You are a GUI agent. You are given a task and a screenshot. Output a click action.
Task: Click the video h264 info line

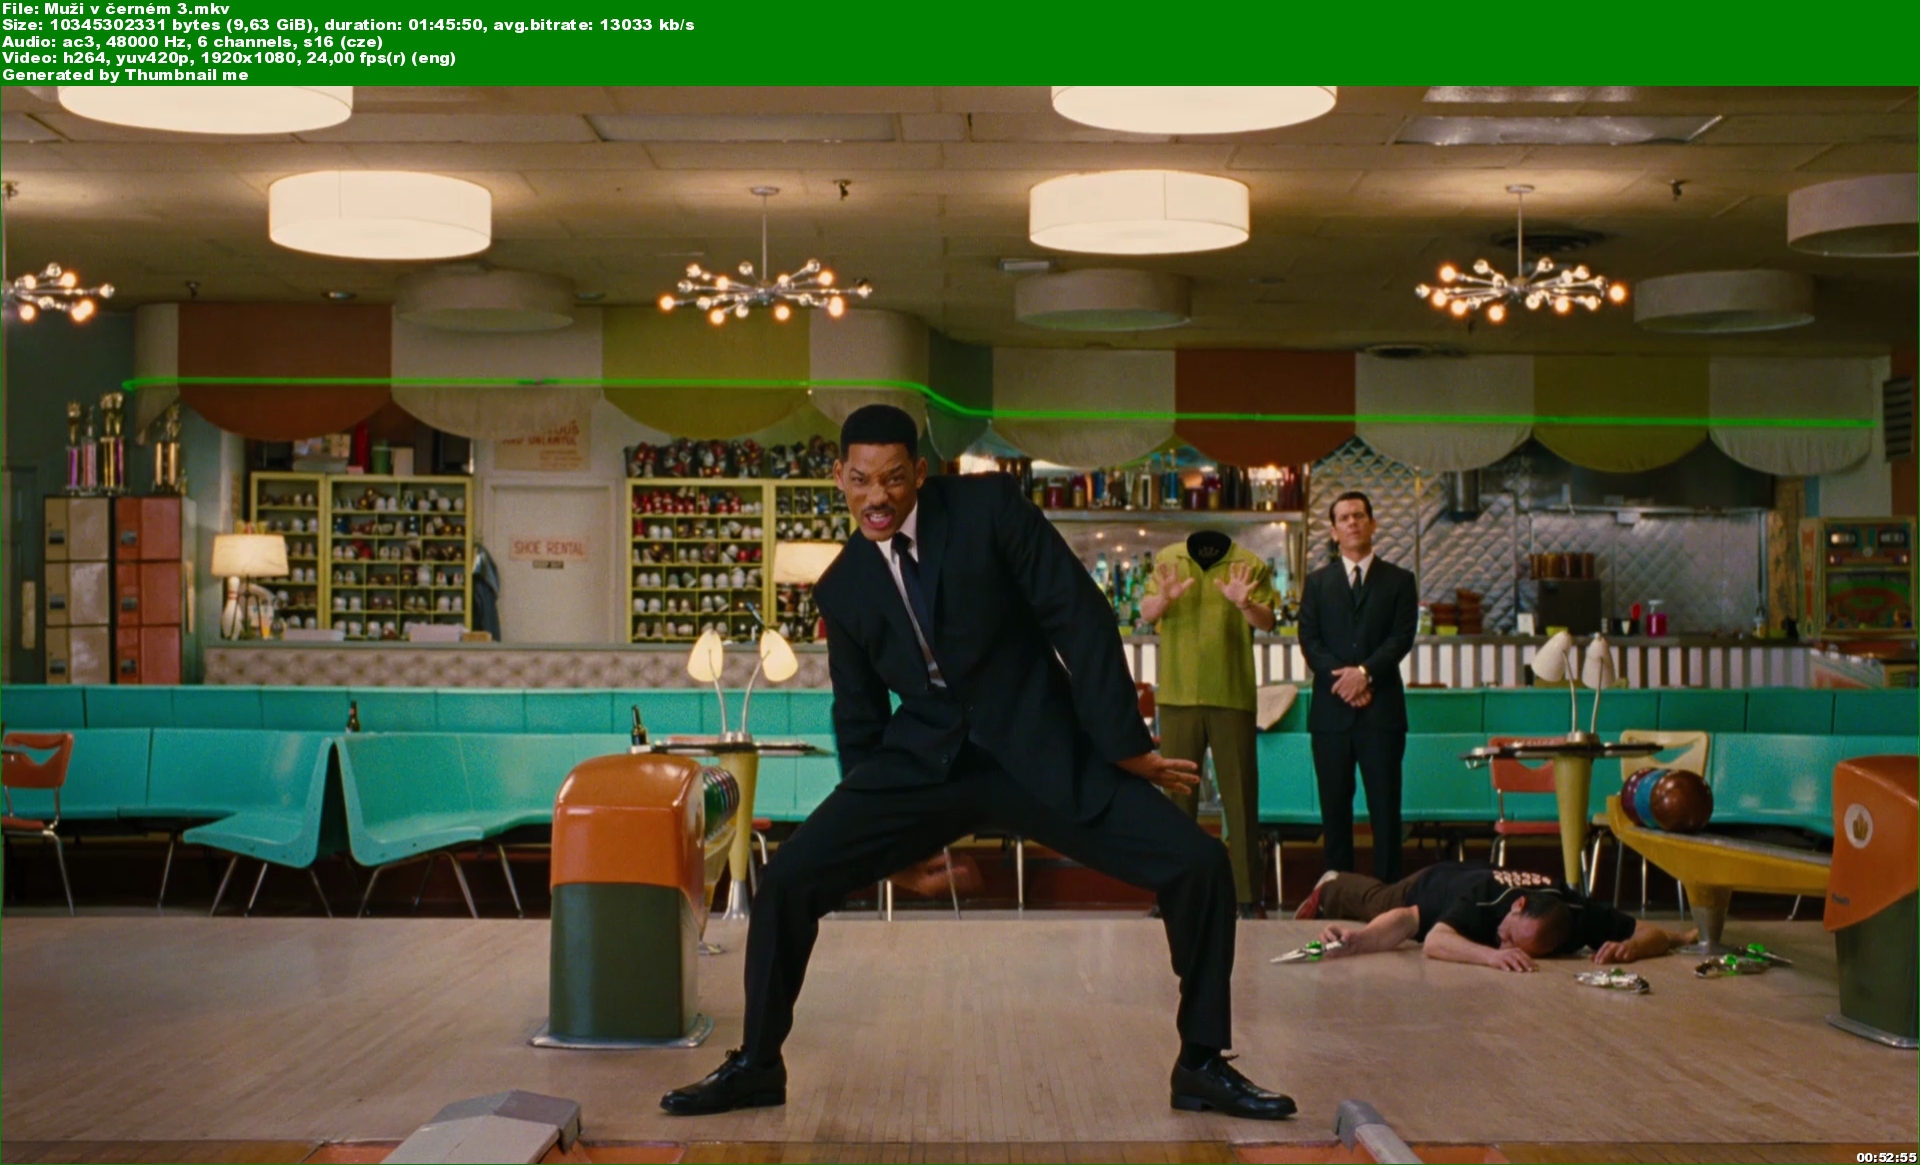(228, 58)
